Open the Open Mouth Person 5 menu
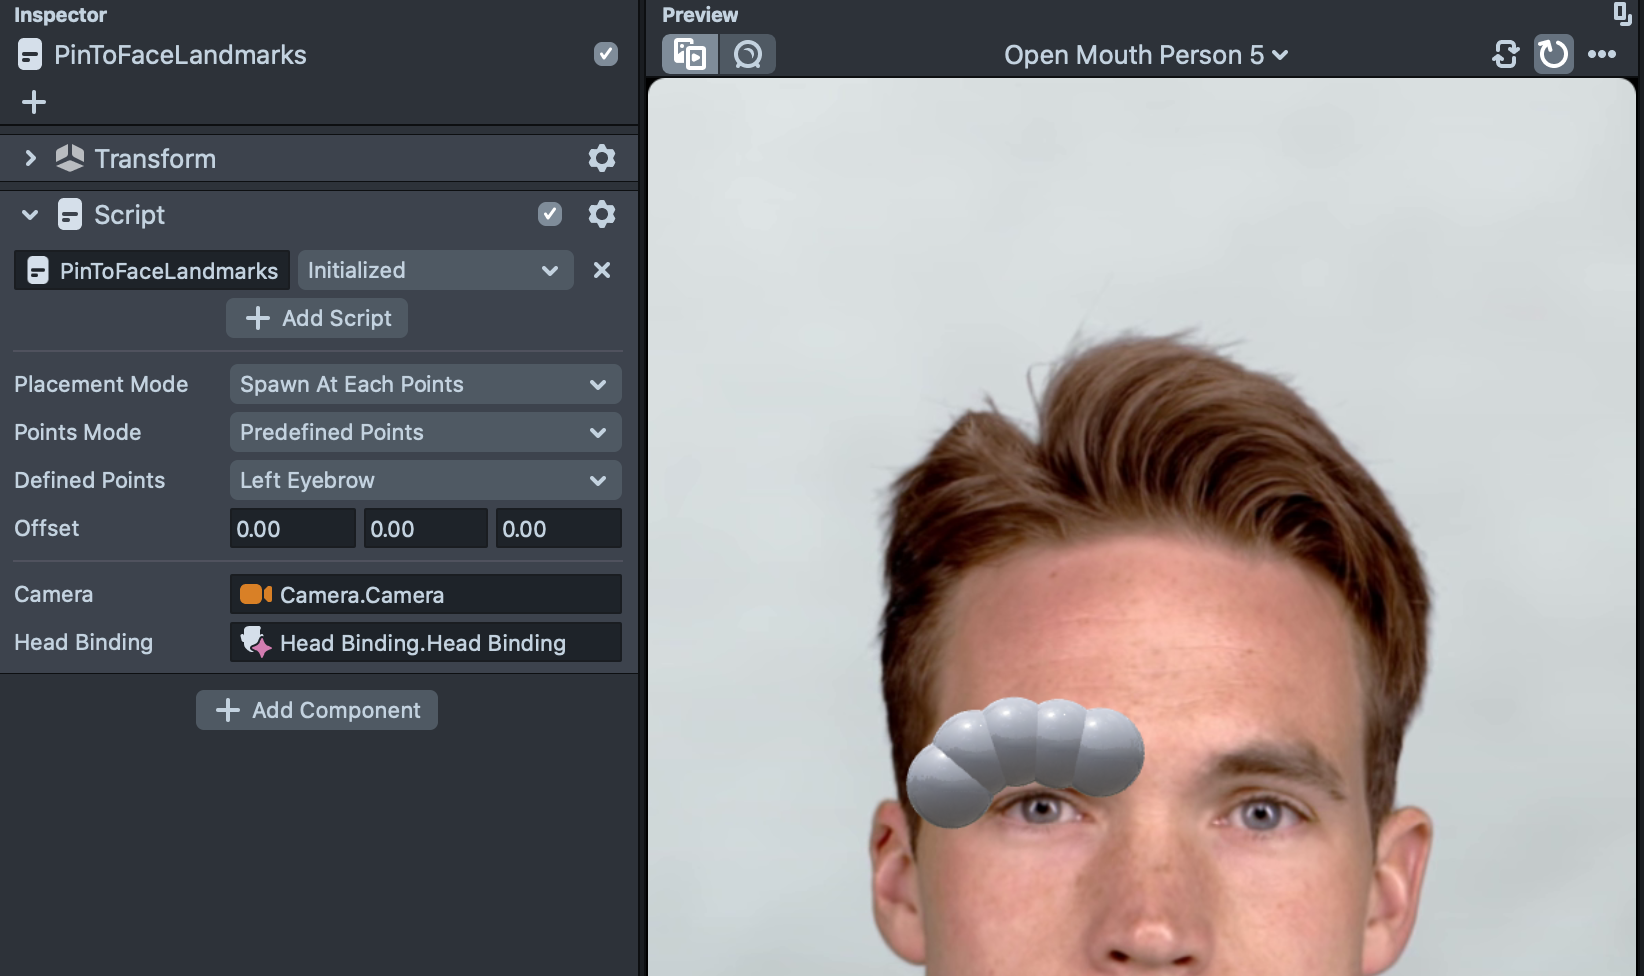 1145,55
